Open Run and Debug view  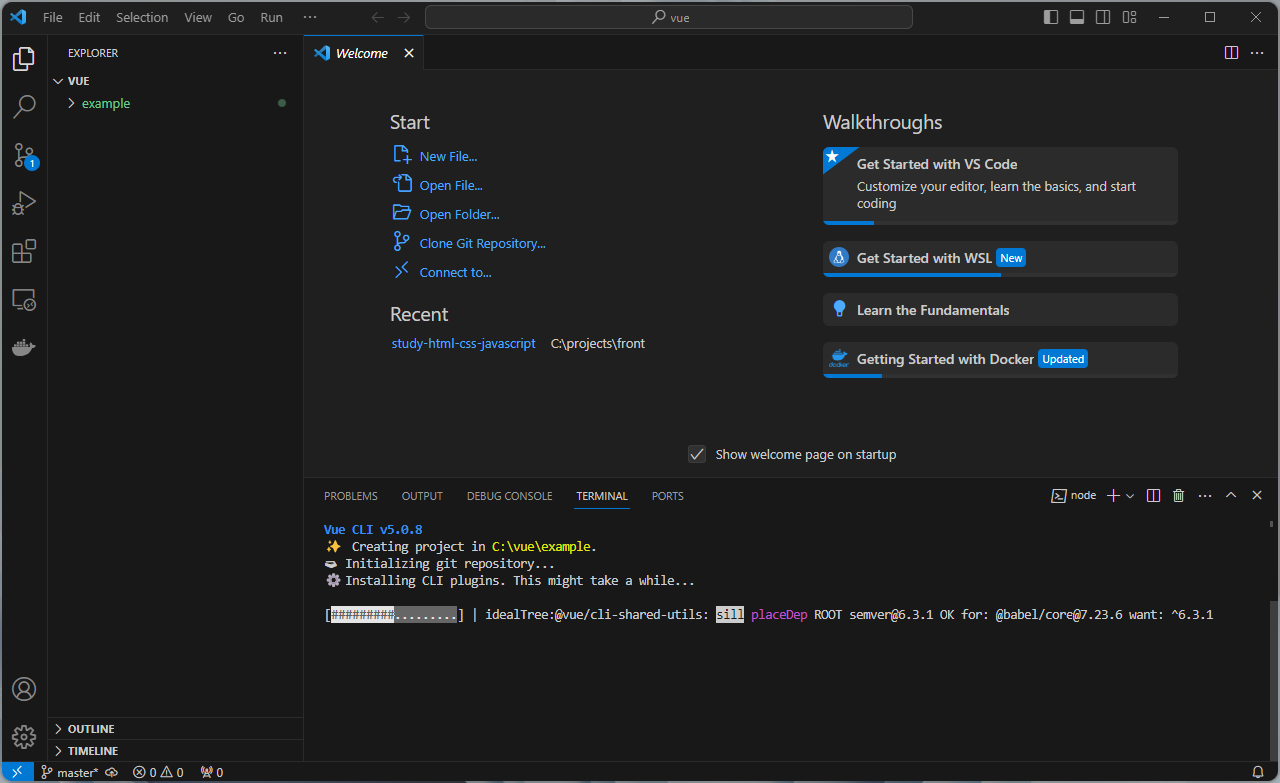[24, 203]
